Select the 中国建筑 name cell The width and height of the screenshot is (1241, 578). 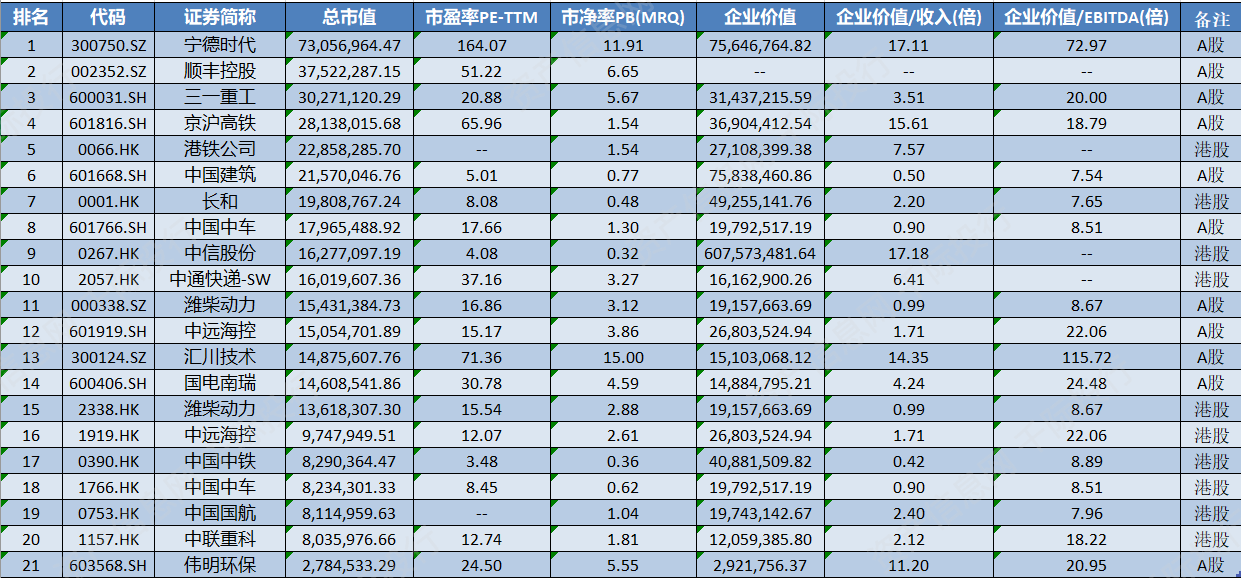coord(220,175)
